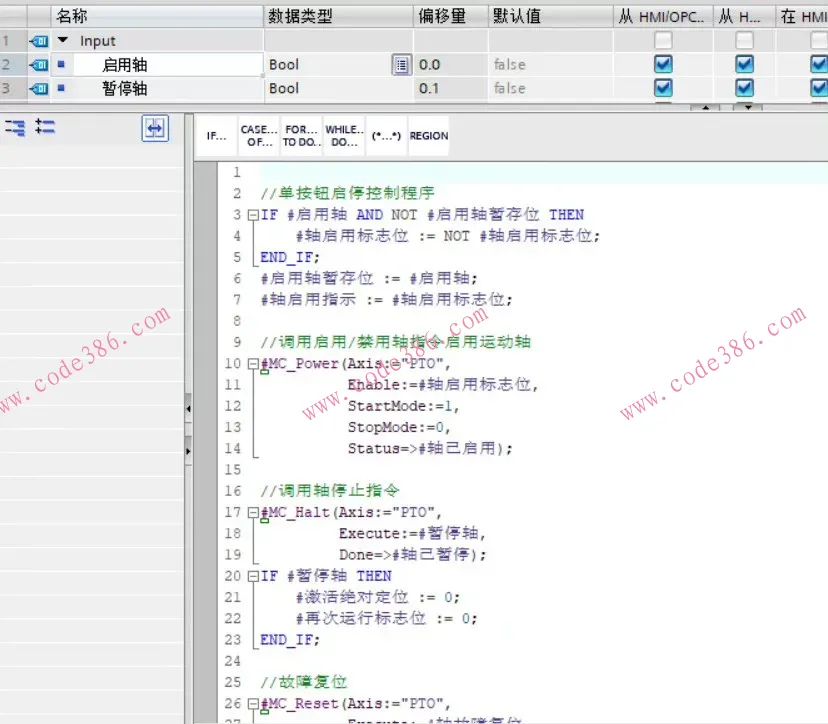Insert CASE OF statement template
The height and width of the screenshot is (724, 828).
point(259,136)
